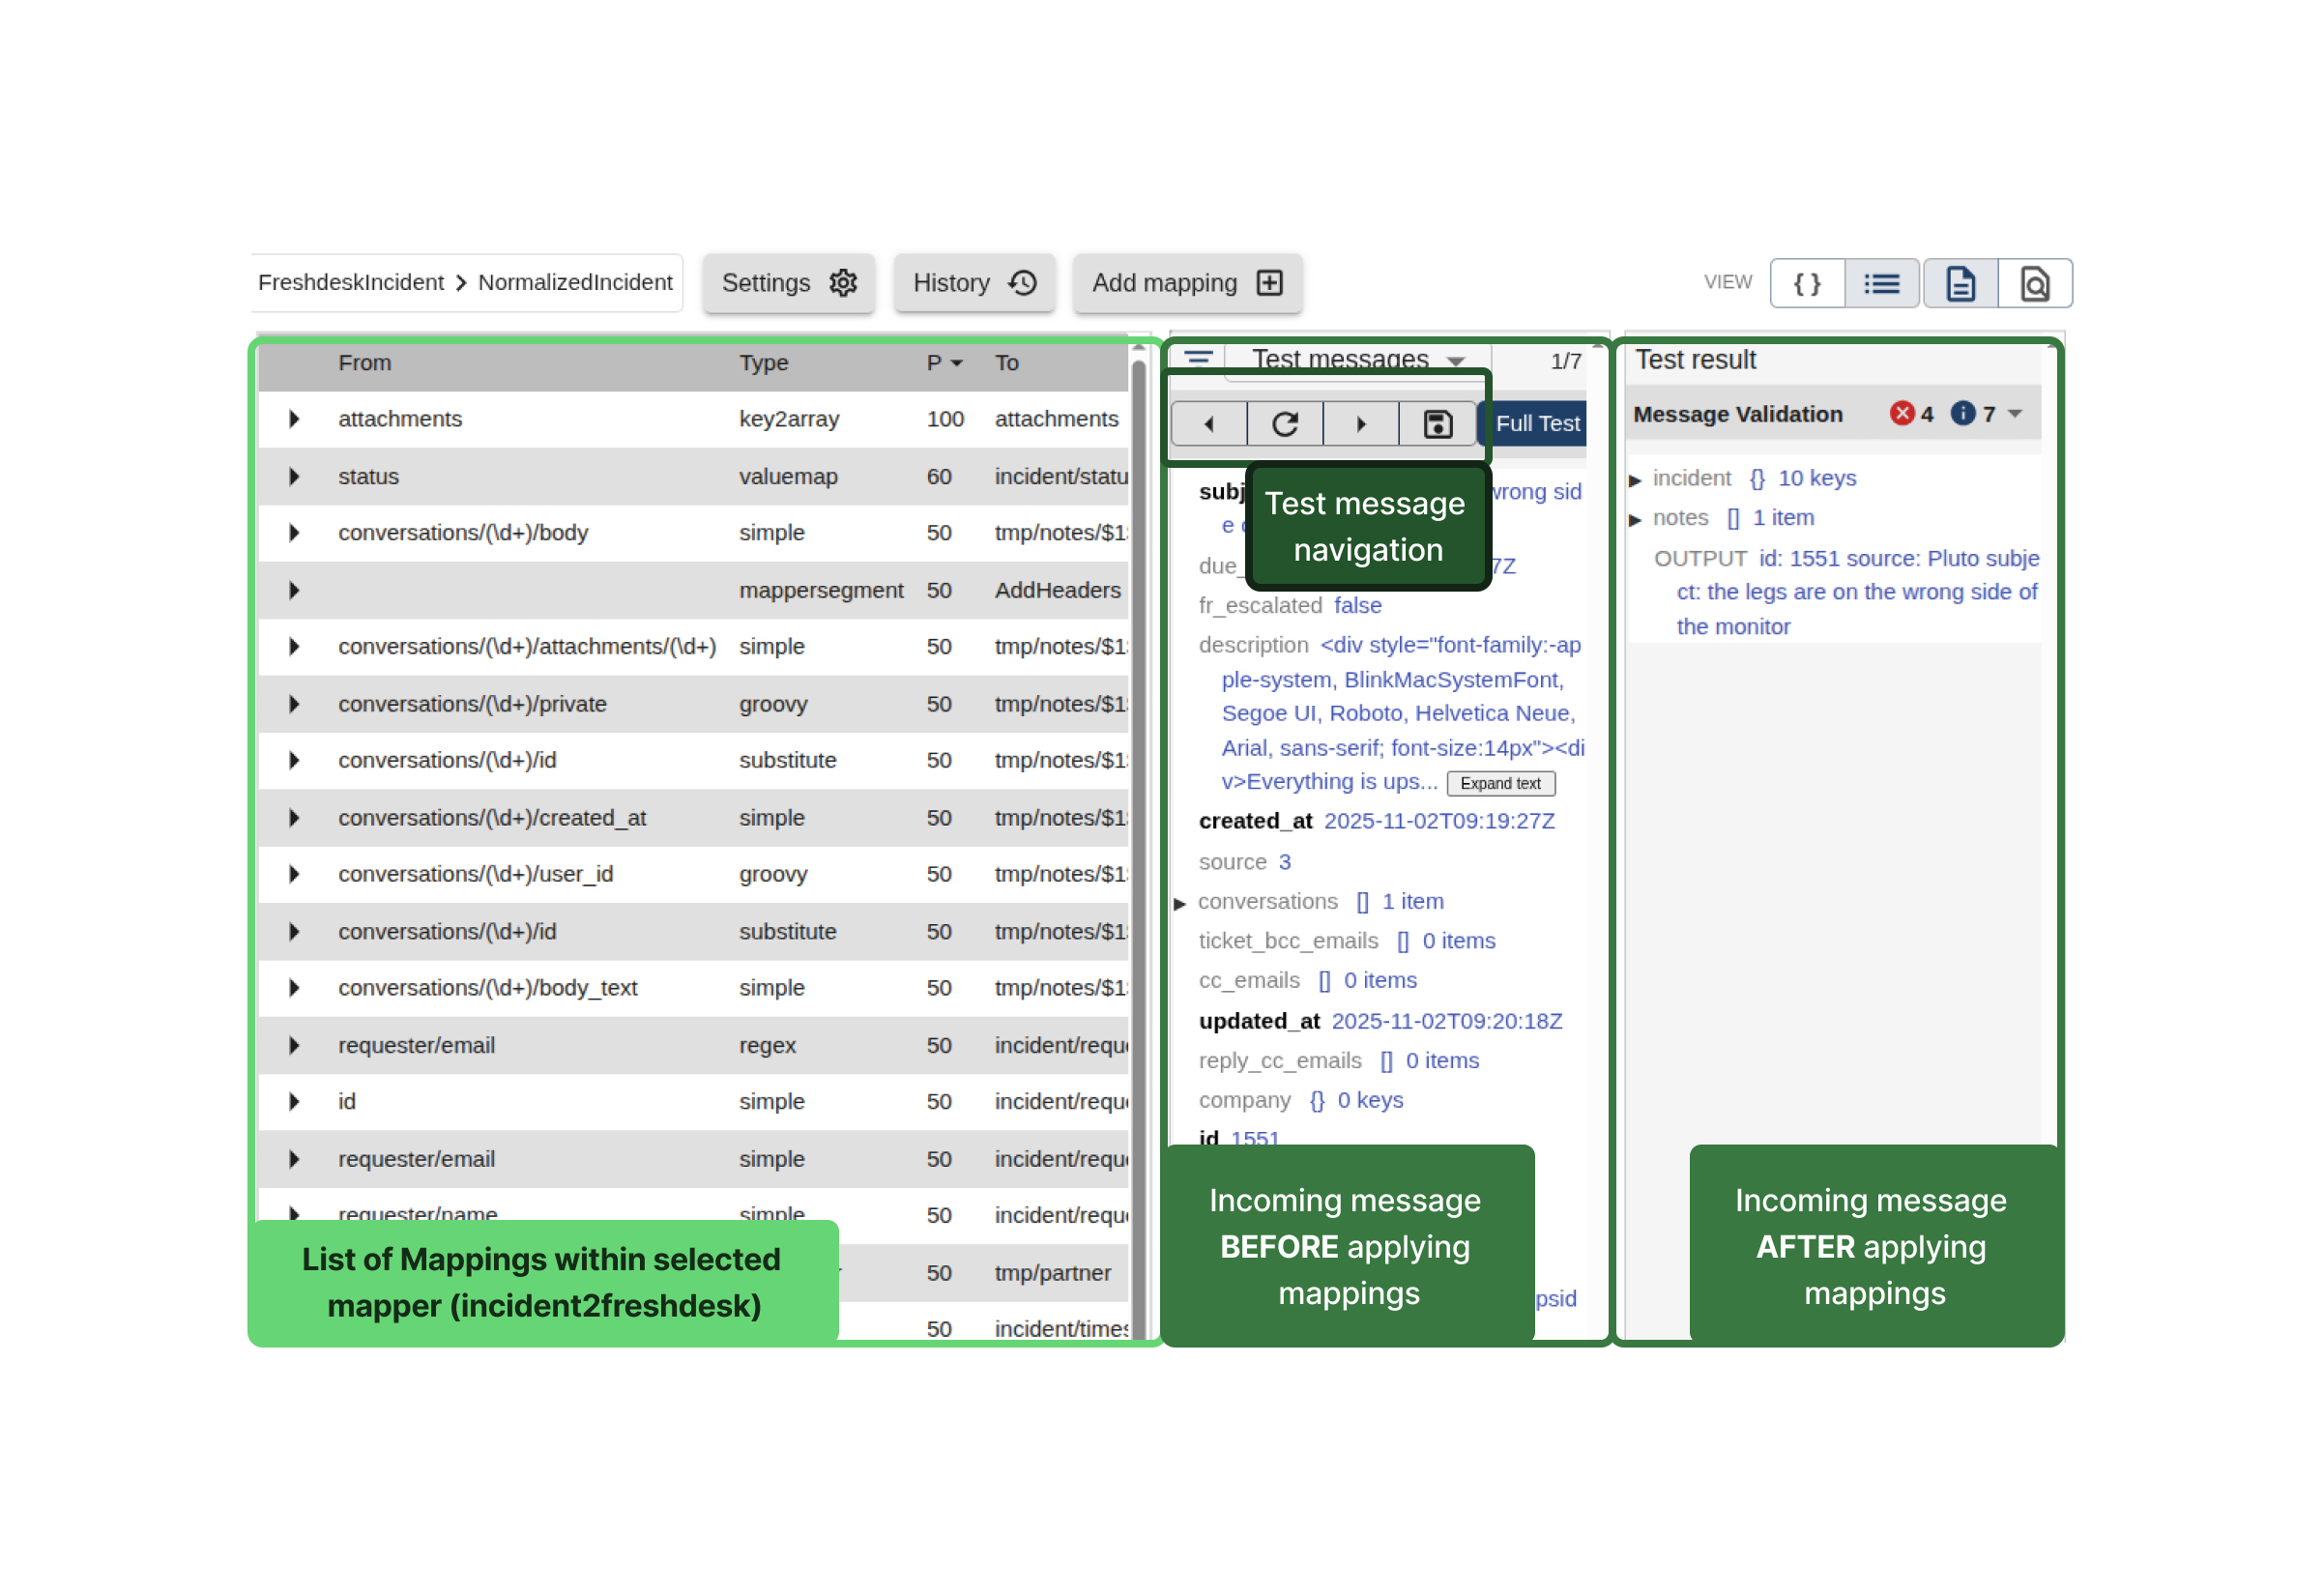Screen dimensions: 2324x1595
Task: Expand the incident node in test result
Action: [1636, 480]
